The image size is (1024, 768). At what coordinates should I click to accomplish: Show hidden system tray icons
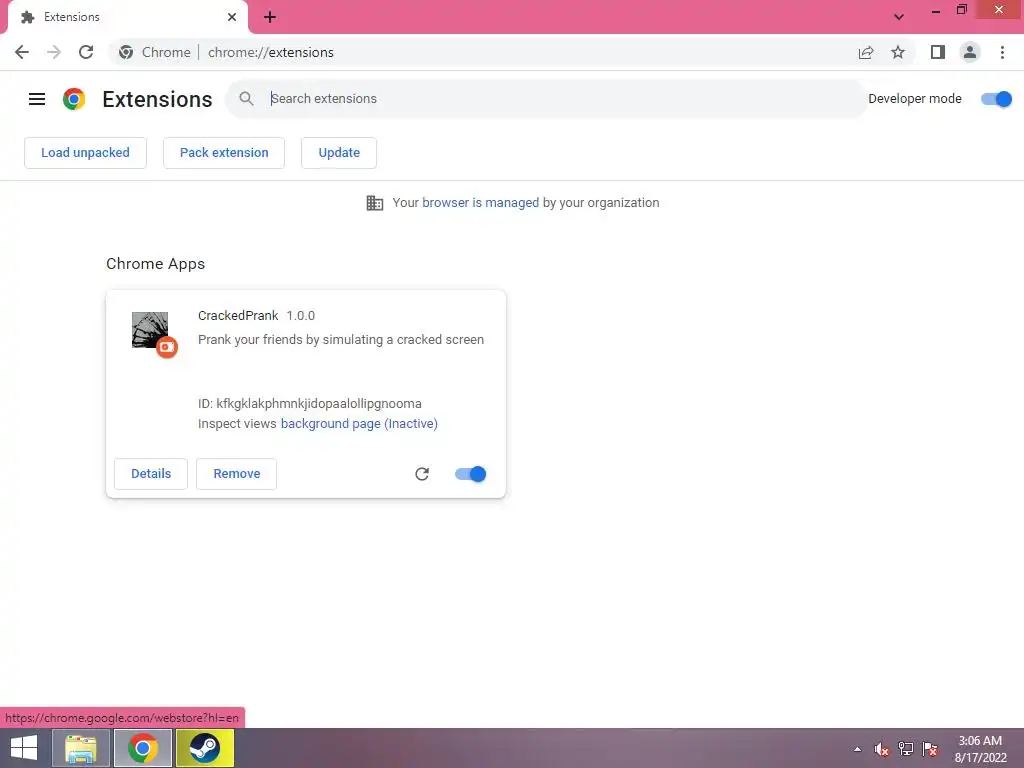[857, 749]
